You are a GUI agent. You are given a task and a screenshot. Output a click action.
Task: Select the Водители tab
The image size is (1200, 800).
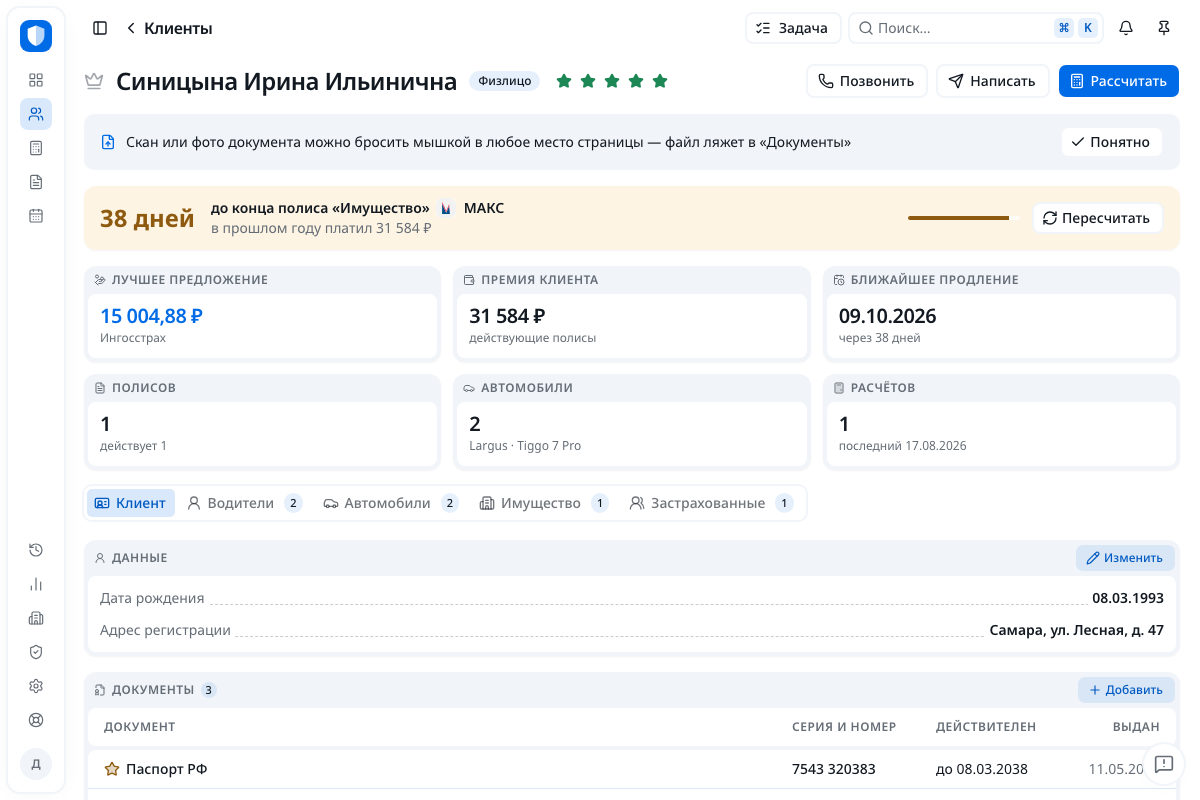click(x=244, y=503)
